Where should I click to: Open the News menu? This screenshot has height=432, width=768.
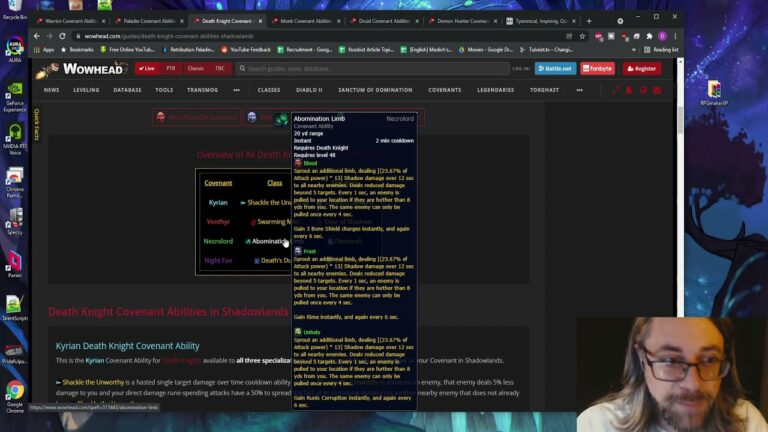tap(51, 90)
